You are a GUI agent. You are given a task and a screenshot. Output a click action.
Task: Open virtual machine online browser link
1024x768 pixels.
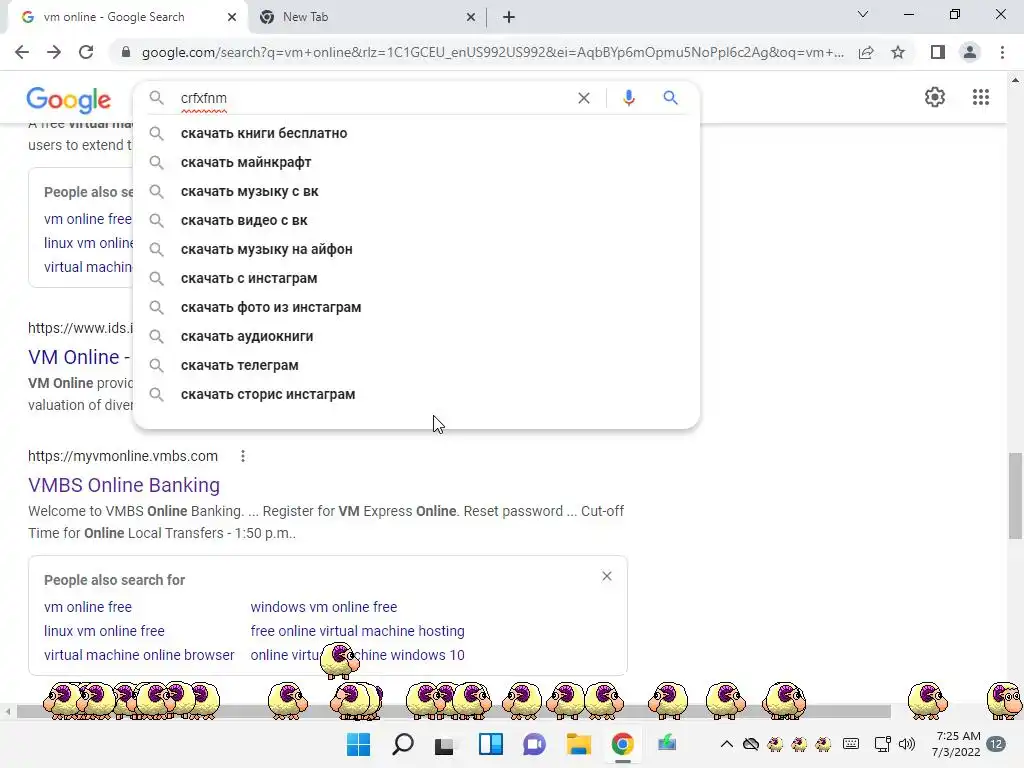139,655
